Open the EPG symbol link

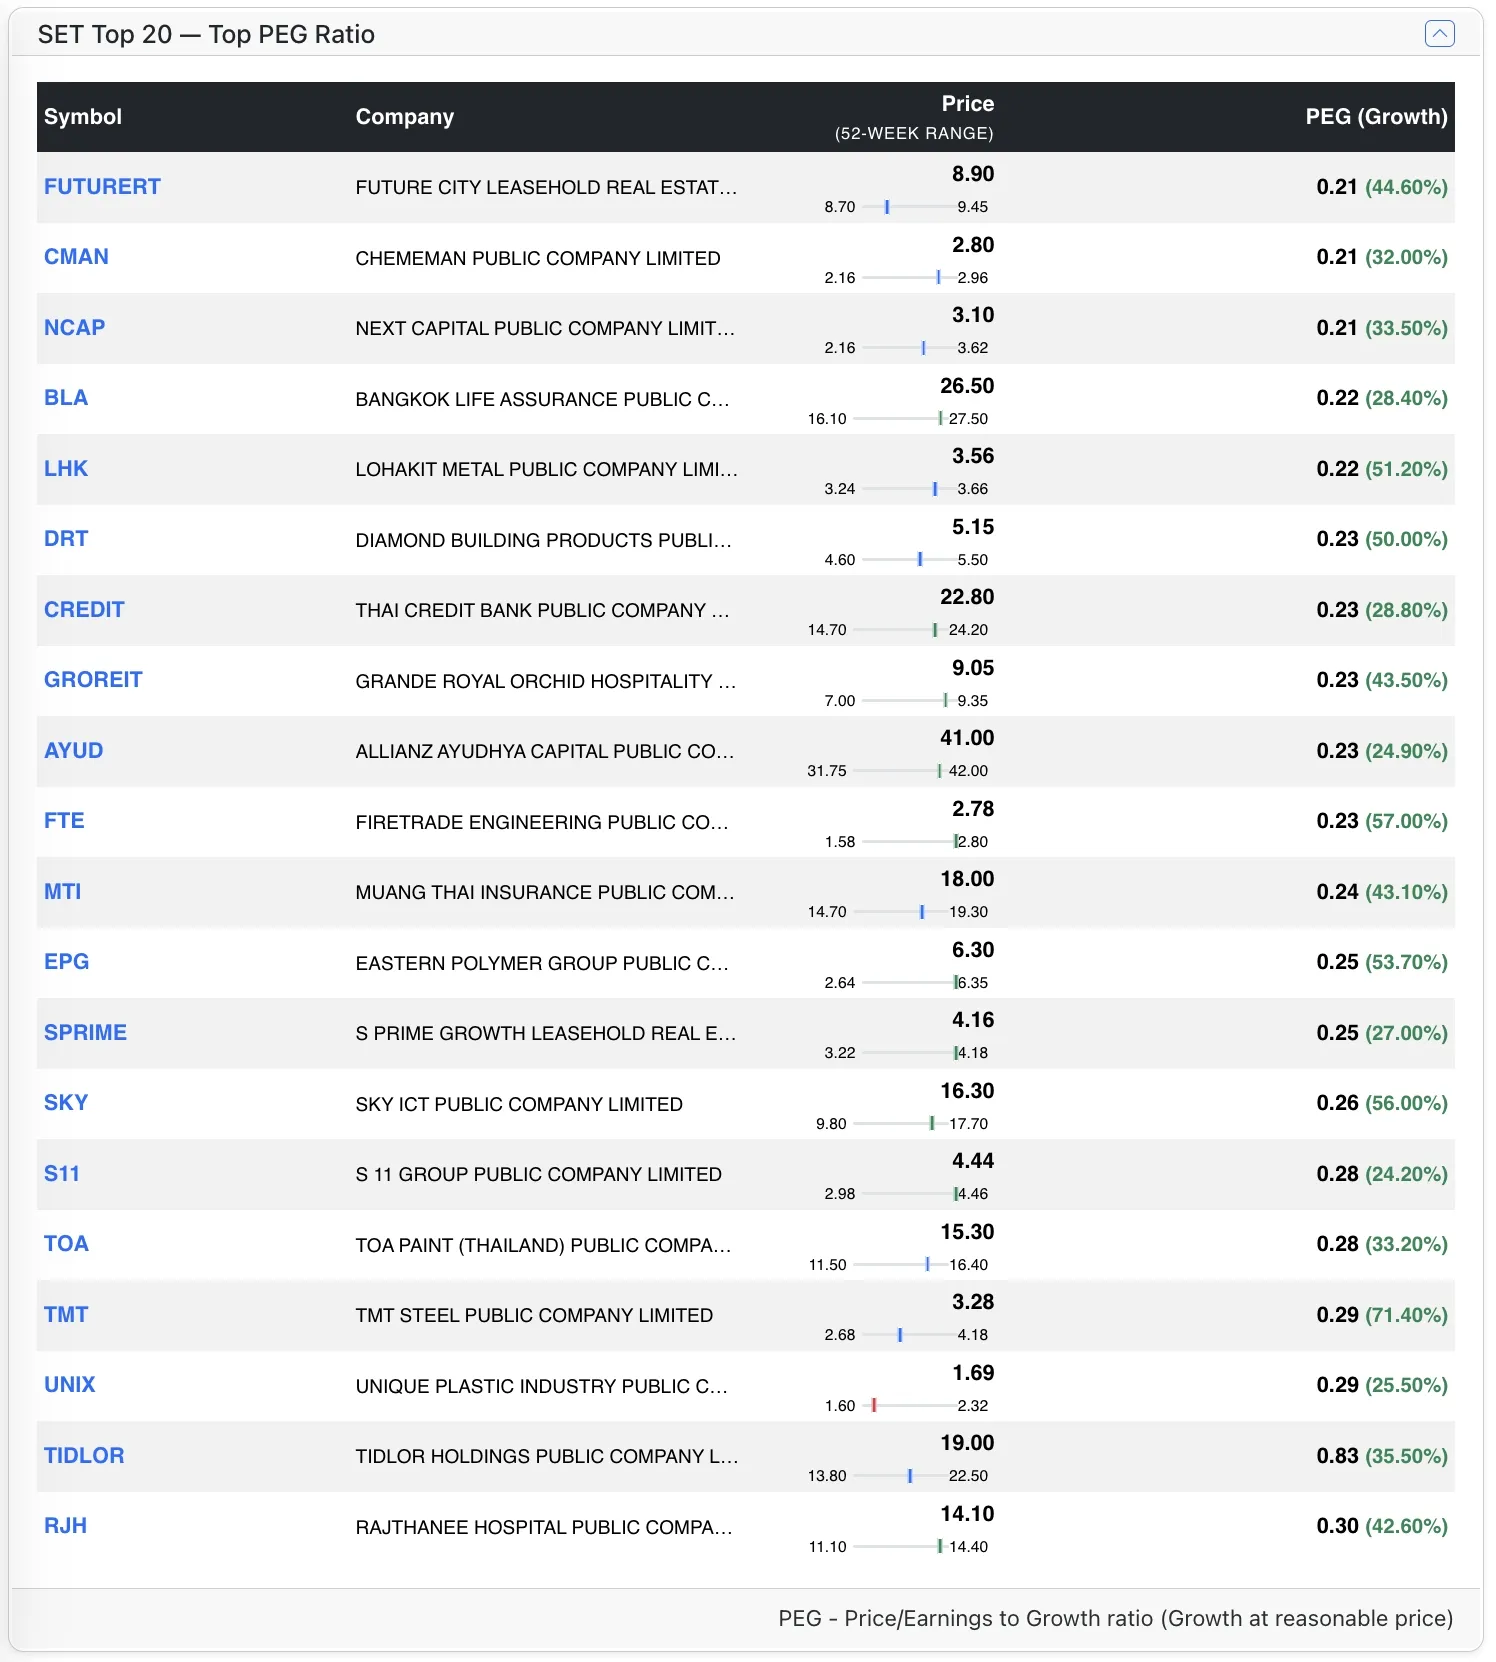[67, 962]
